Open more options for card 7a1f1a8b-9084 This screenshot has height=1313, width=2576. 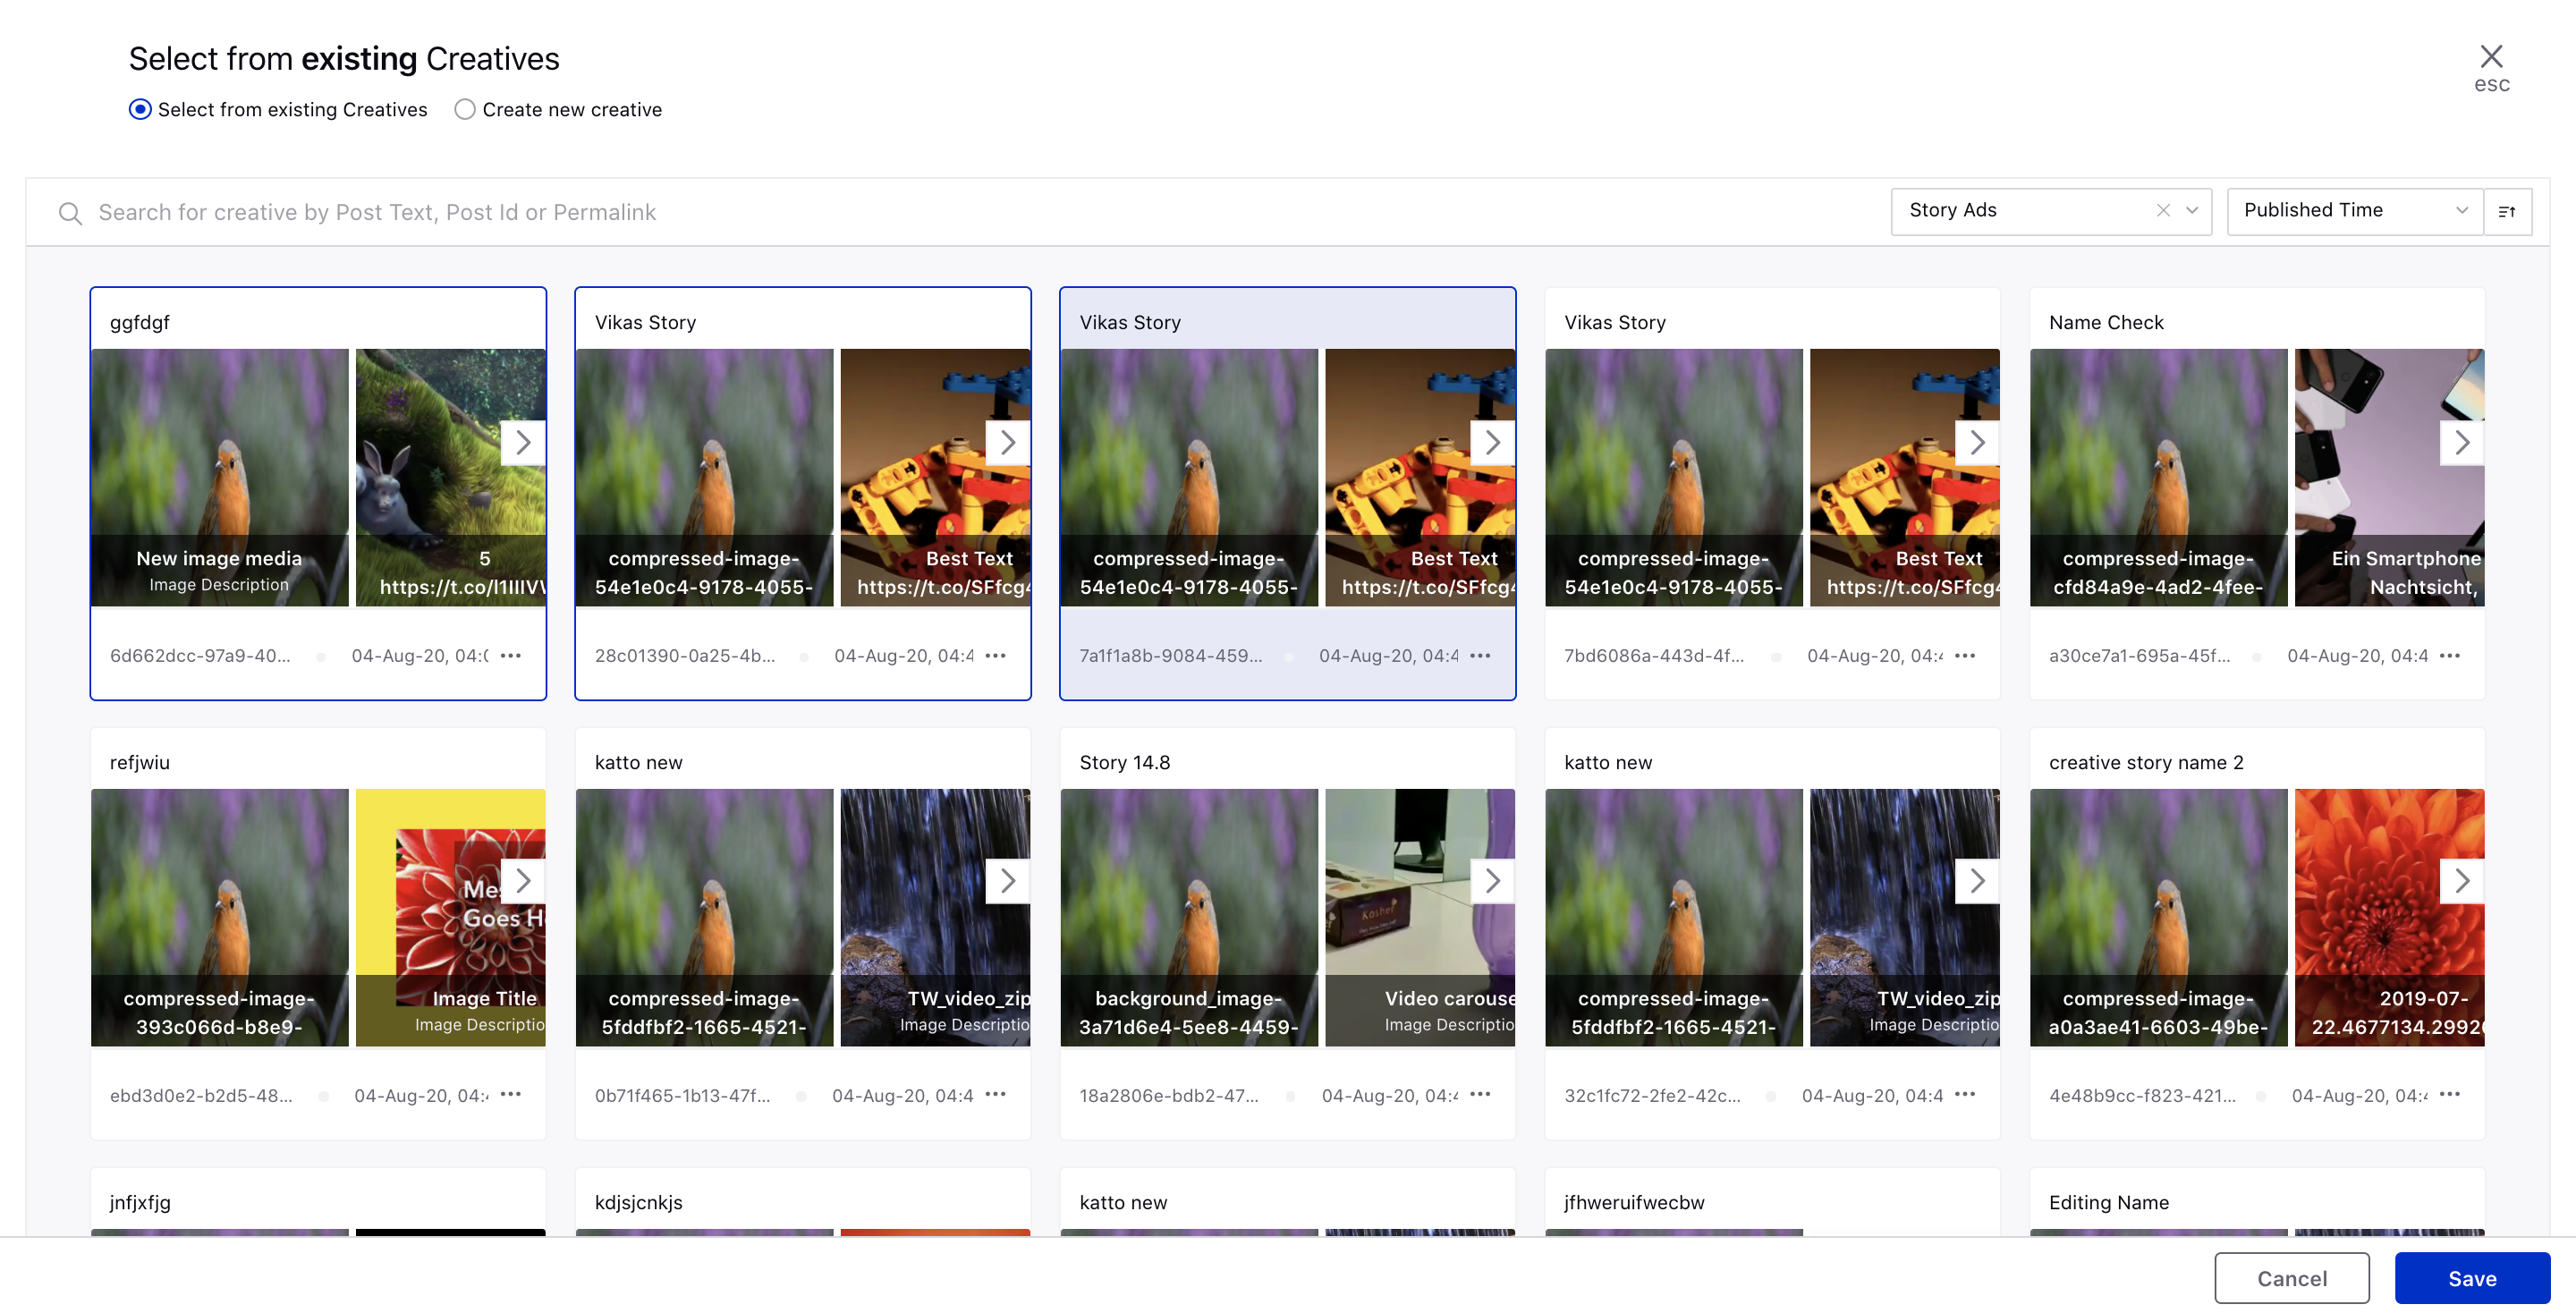[x=1481, y=656]
